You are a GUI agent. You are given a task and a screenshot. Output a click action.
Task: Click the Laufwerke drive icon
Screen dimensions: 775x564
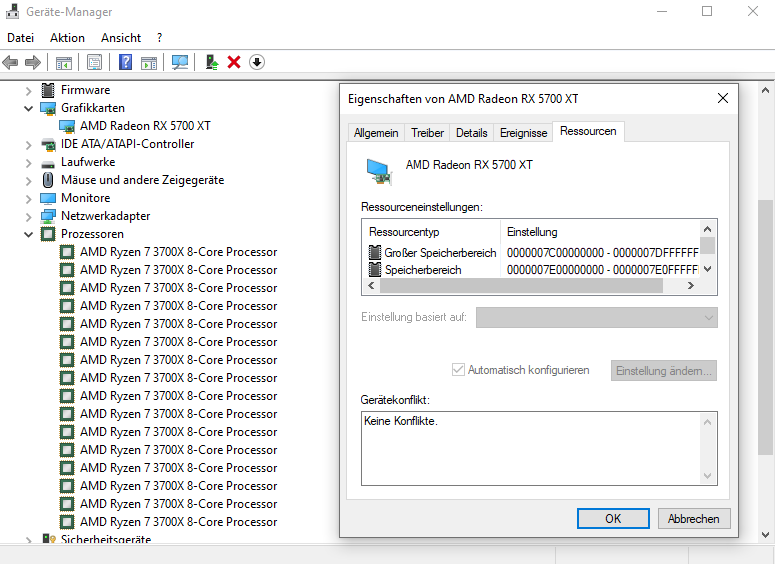[48, 164]
